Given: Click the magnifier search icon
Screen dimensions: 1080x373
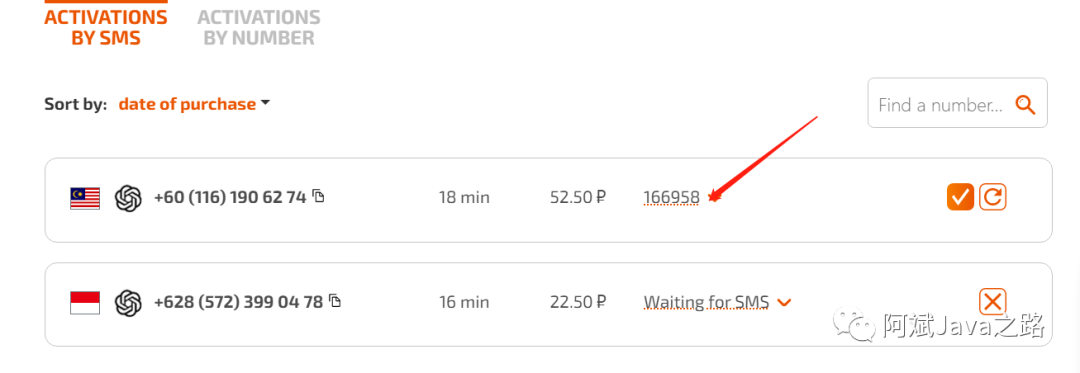Looking at the screenshot, I should click(x=1026, y=105).
